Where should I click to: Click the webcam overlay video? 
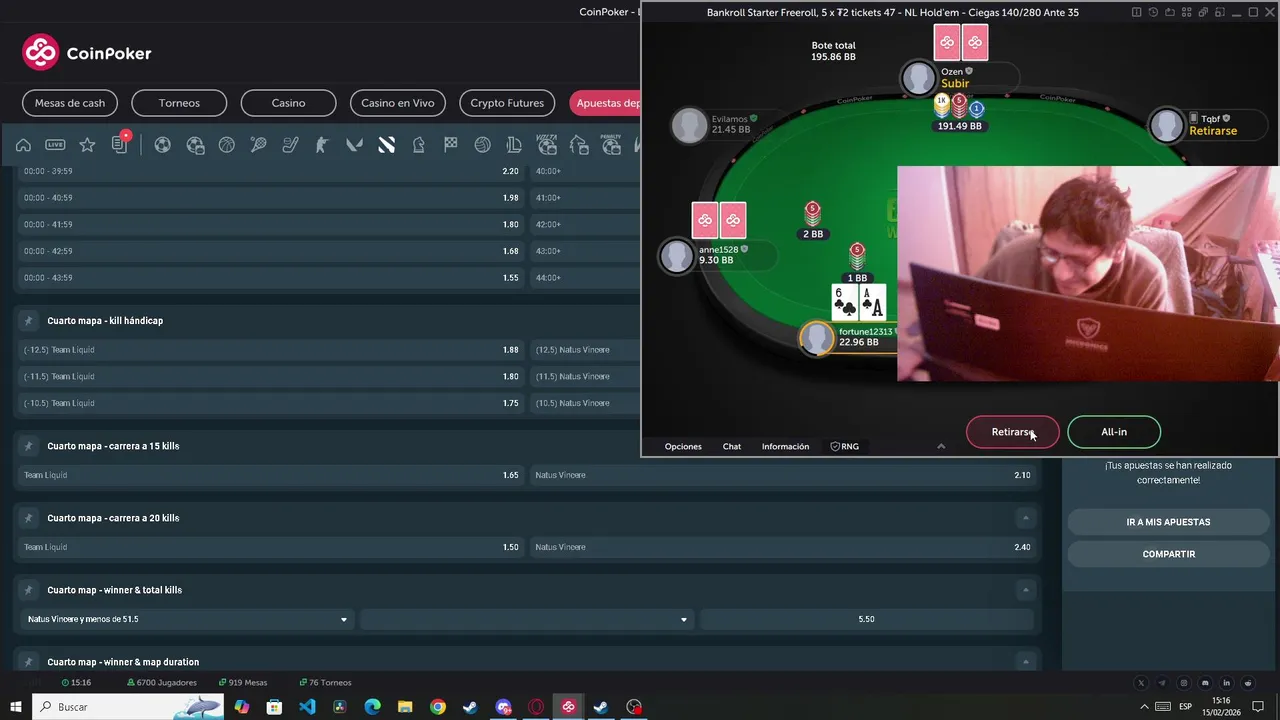pyautogui.click(x=1088, y=274)
